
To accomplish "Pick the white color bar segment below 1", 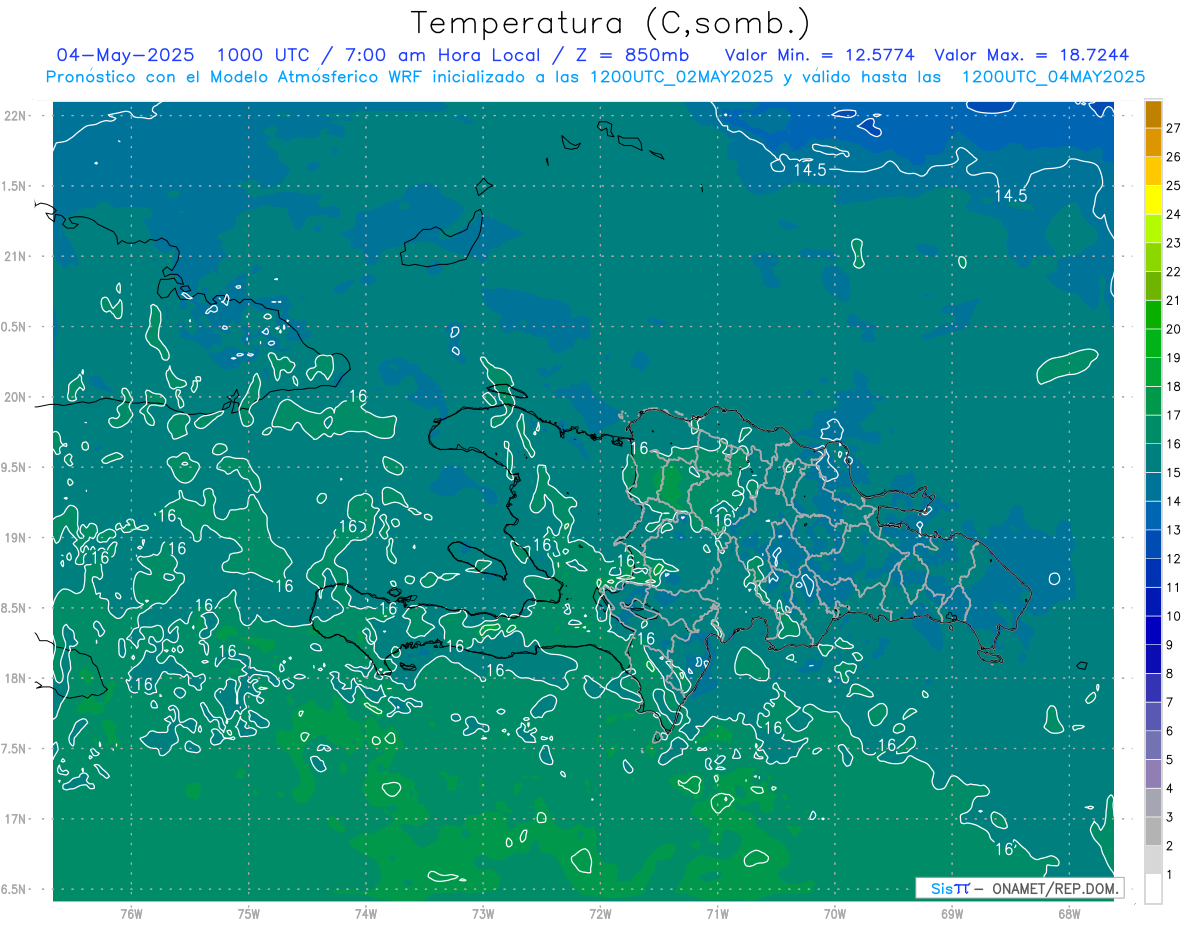I will [1153, 889].
